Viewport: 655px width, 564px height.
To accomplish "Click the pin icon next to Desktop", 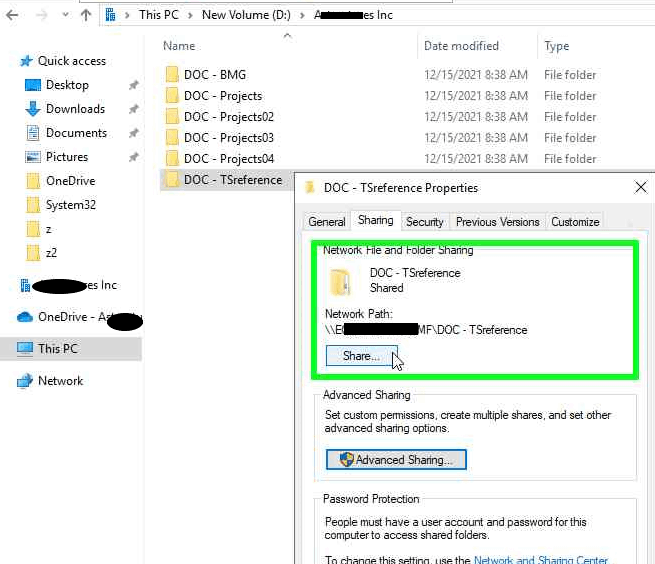I will click(133, 85).
